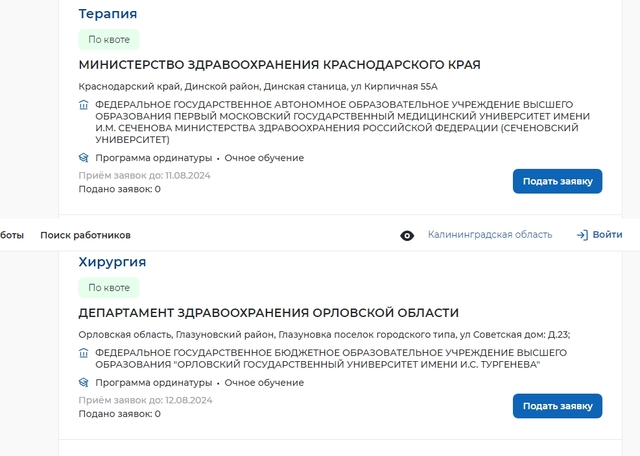Click the Министерство здравоохранения Краснодарского края heading

click(279, 65)
